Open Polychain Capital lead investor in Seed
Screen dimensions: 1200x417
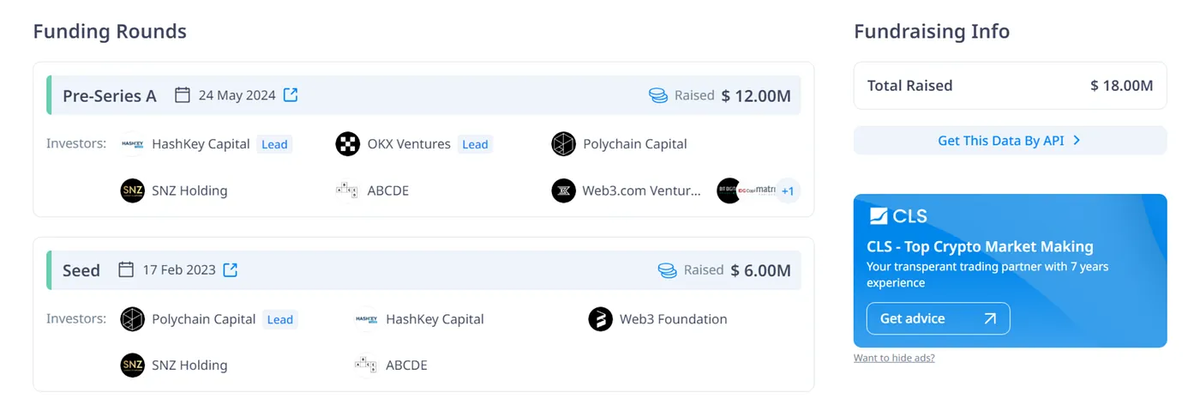coord(203,320)
